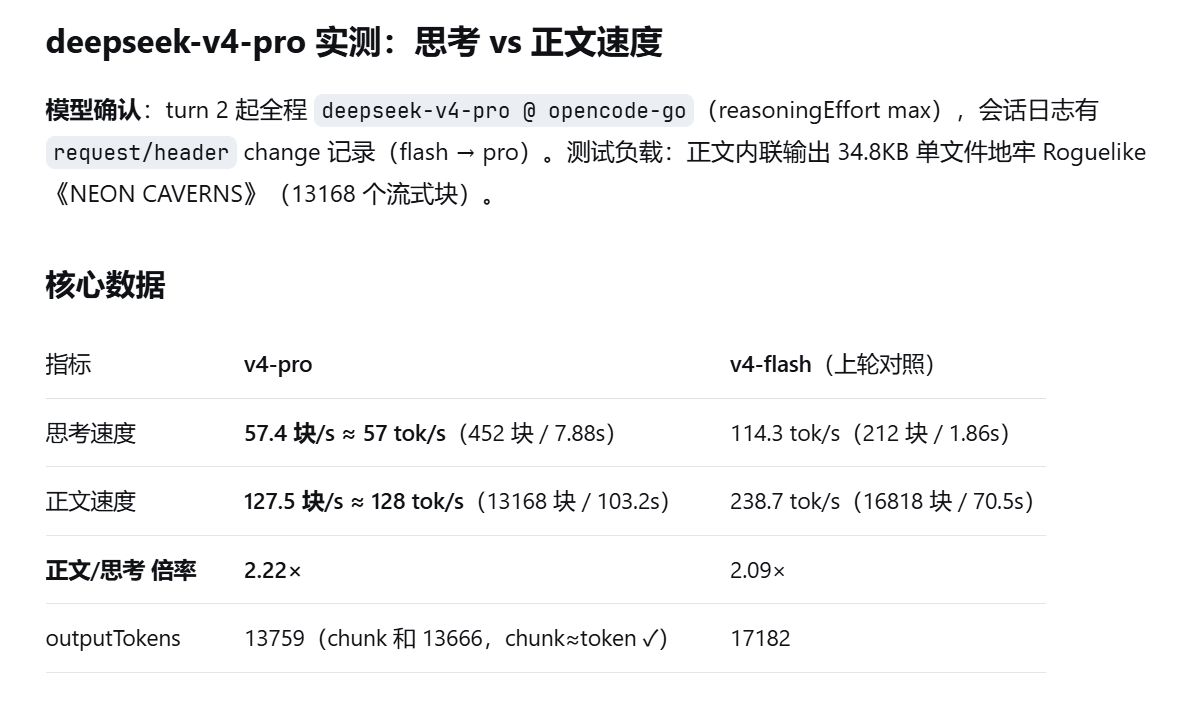Click the 正文/思考 倍率 row label
Image resolution: width=1189 pixels, height=701 pixels.
coord(121,570)
